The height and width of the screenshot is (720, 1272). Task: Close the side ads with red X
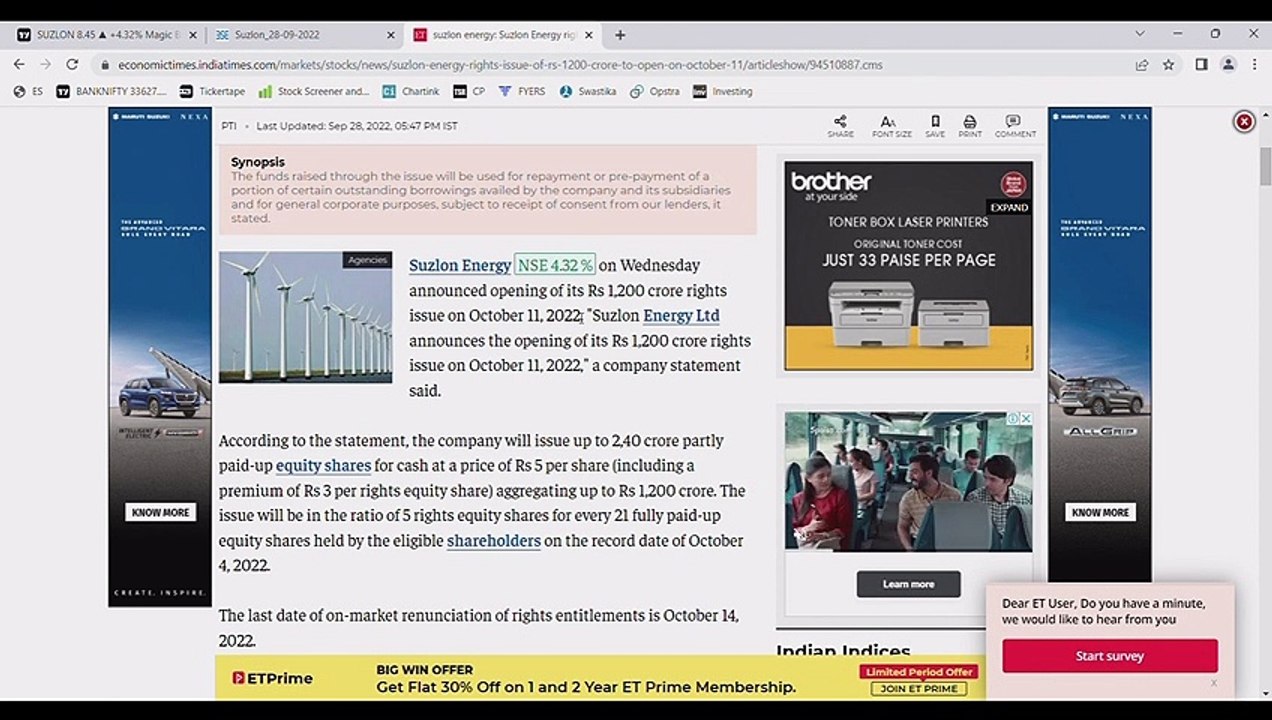point(1244,121)
